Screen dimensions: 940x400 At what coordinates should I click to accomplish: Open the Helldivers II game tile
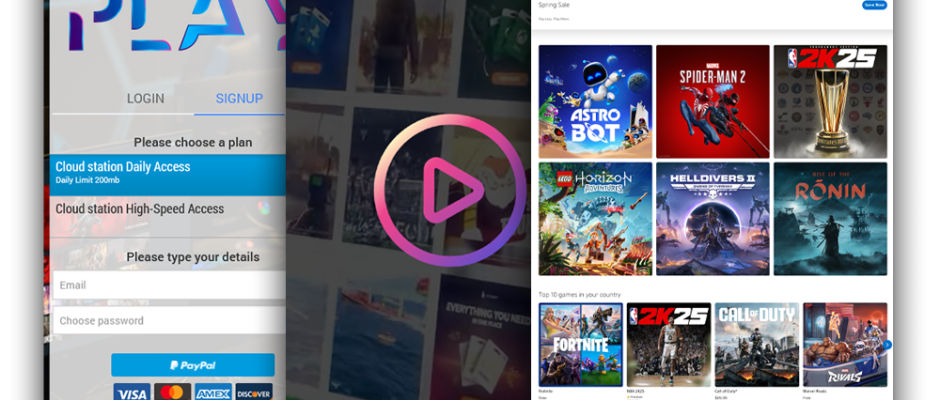pos(713,219)
